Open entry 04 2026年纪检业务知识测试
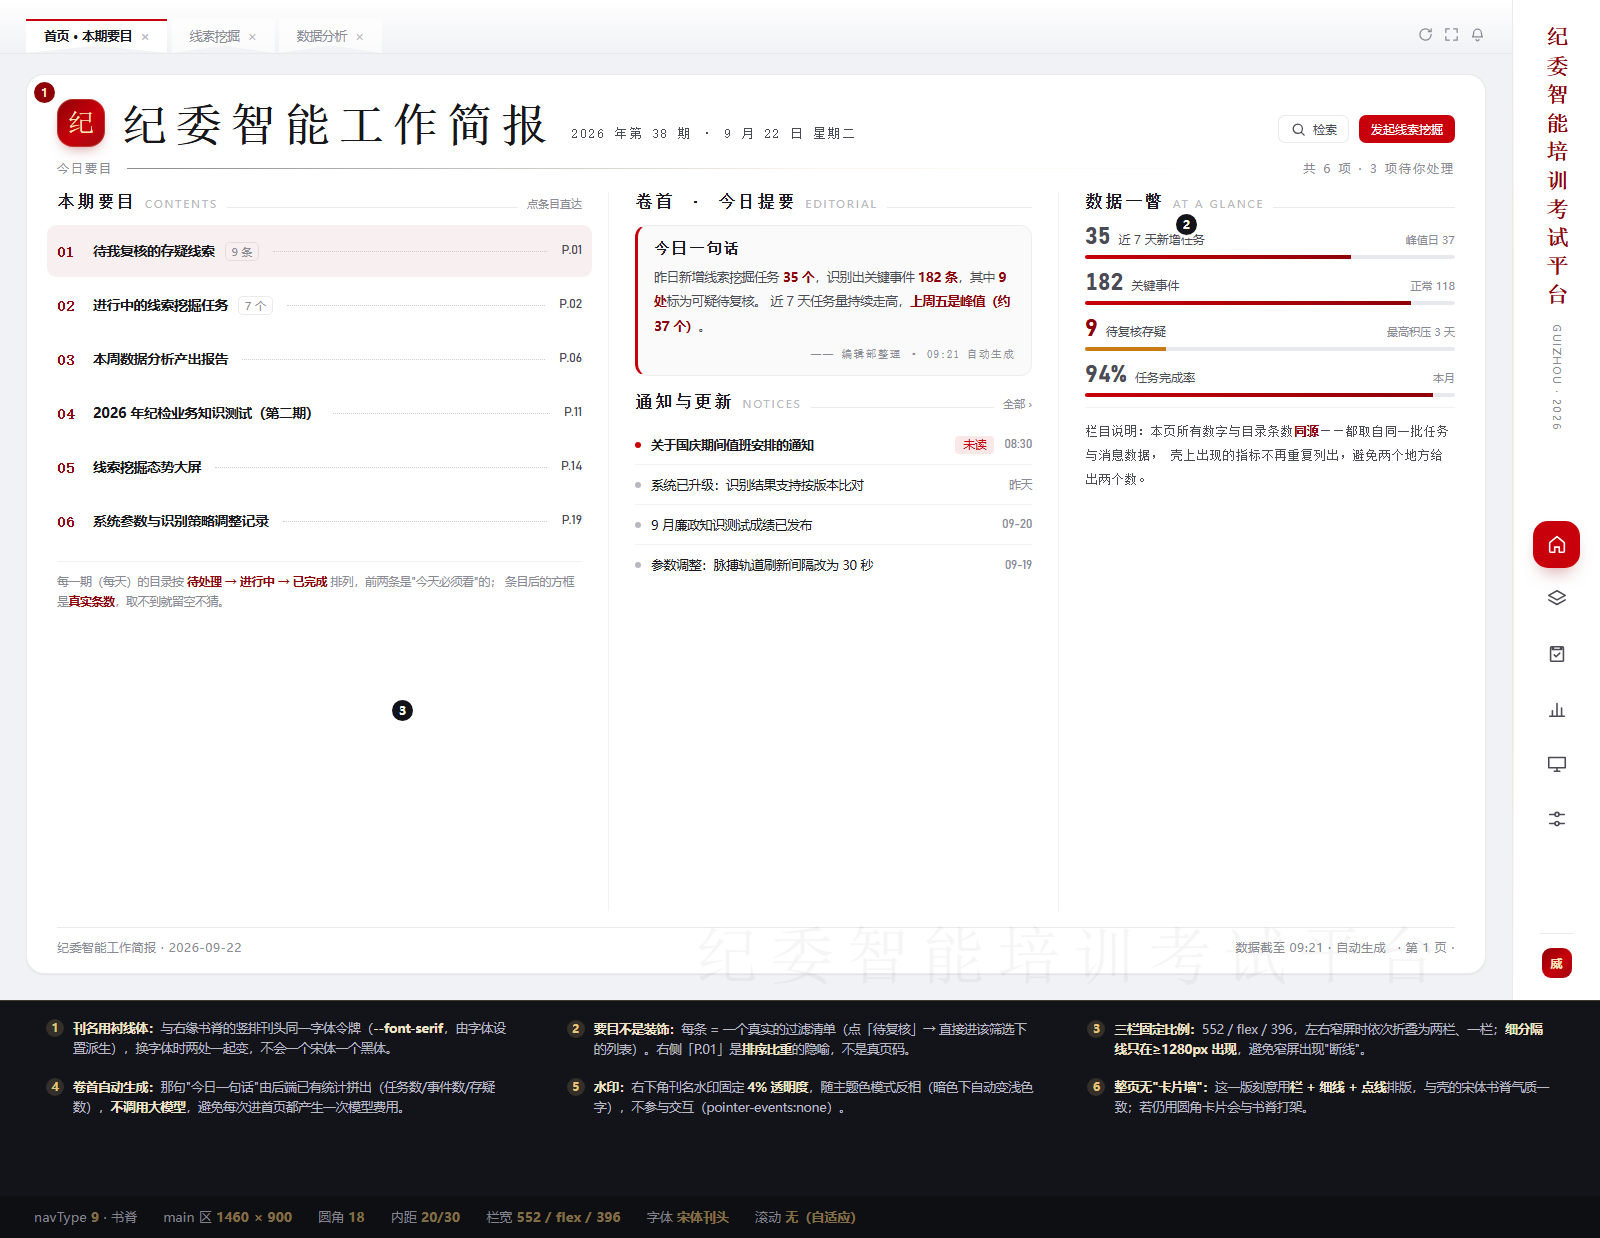This screenshot has width=1600, height=1238. tap(319, 413)
